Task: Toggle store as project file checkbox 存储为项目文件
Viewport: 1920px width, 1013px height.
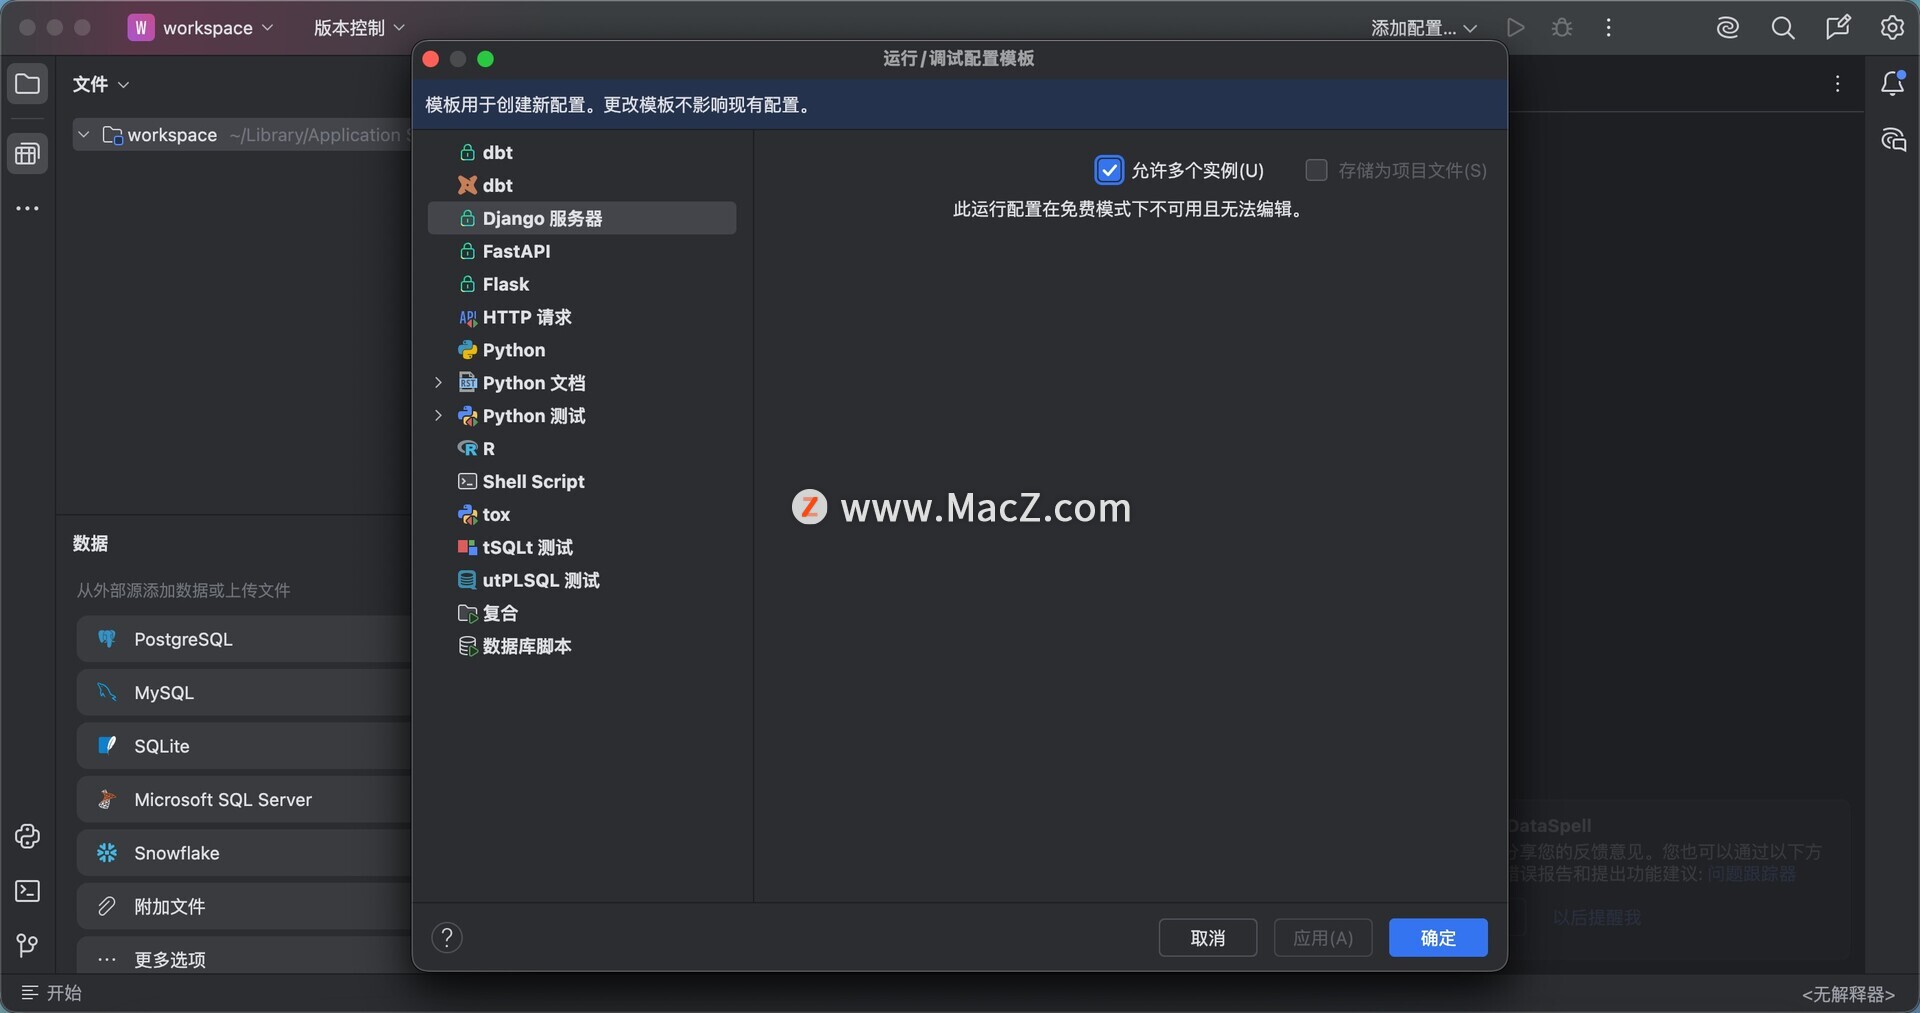Action: tap(1316, 171)
